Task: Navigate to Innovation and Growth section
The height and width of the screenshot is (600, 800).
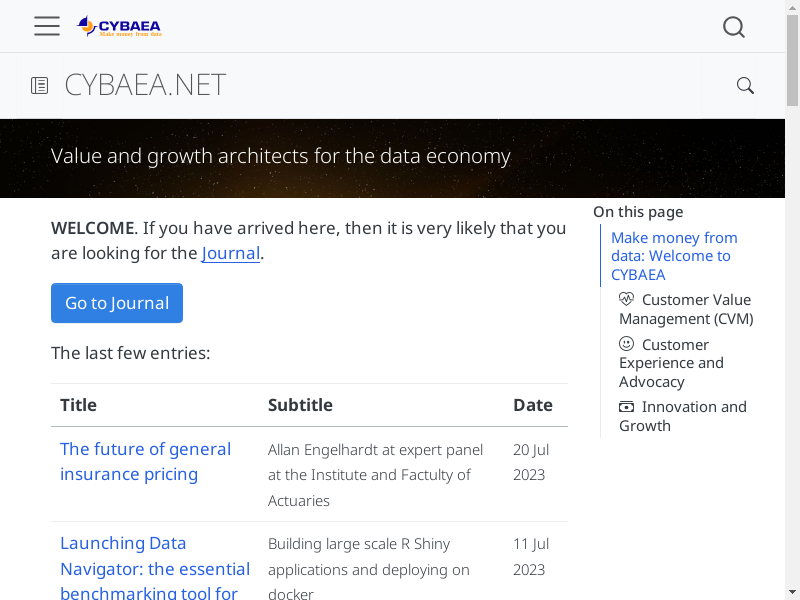Action: 685,416
